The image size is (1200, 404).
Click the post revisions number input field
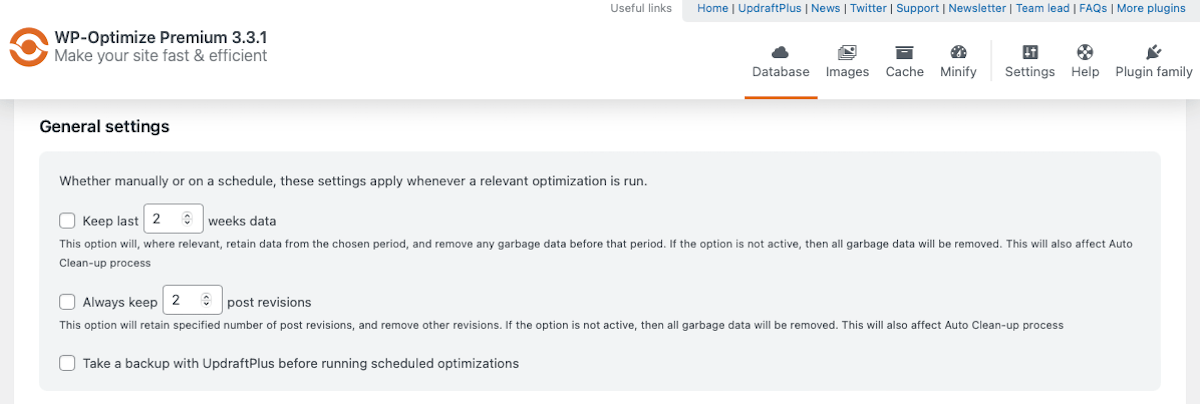(181, 300)
